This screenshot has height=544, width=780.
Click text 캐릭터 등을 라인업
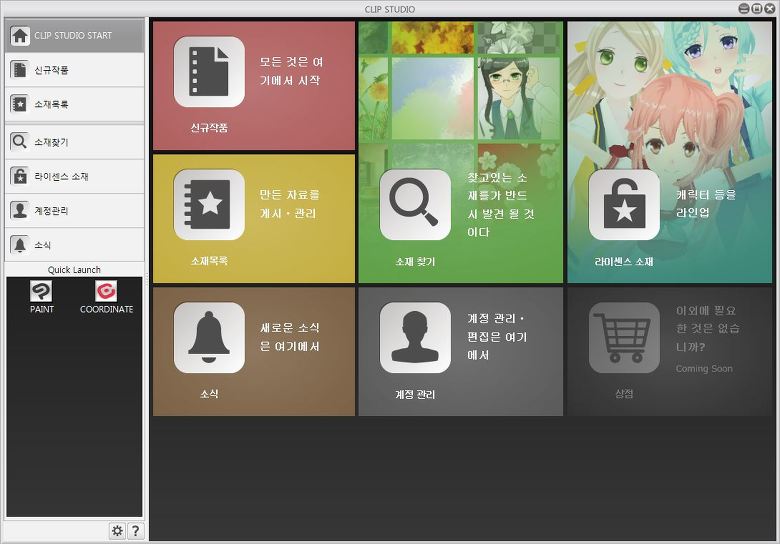(706, 203)
